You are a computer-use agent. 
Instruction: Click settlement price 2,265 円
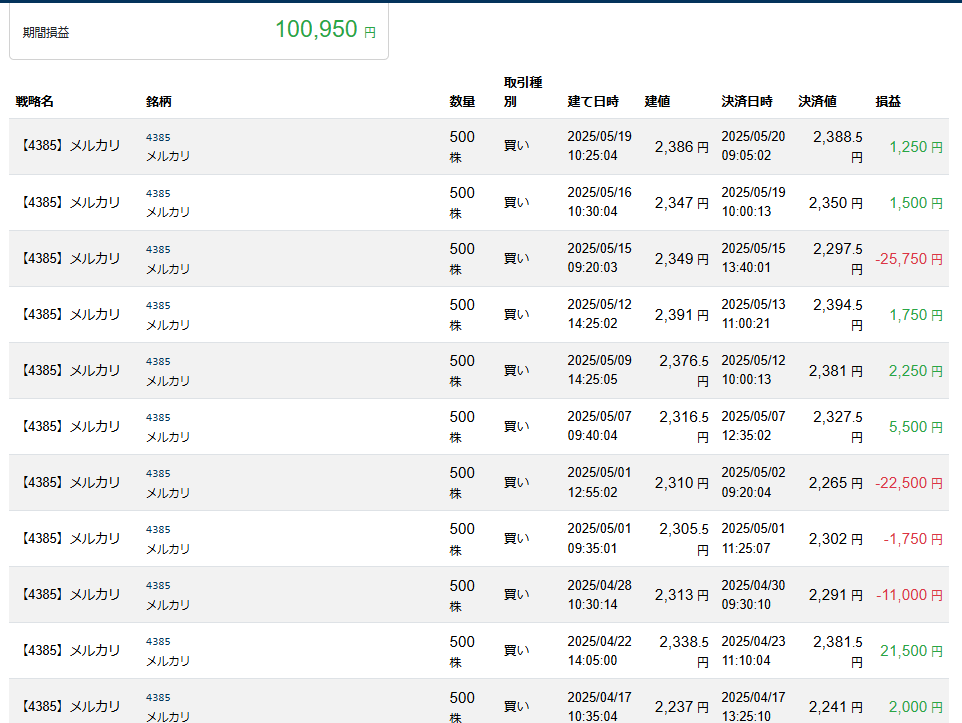click(836, 482)
